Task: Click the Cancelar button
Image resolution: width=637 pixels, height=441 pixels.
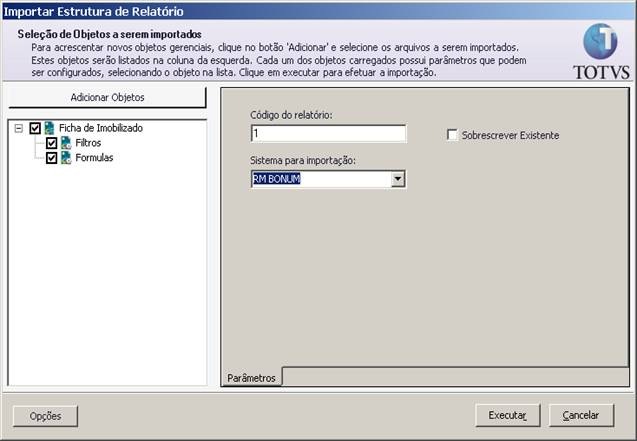Action: click(x=581, y=415)
